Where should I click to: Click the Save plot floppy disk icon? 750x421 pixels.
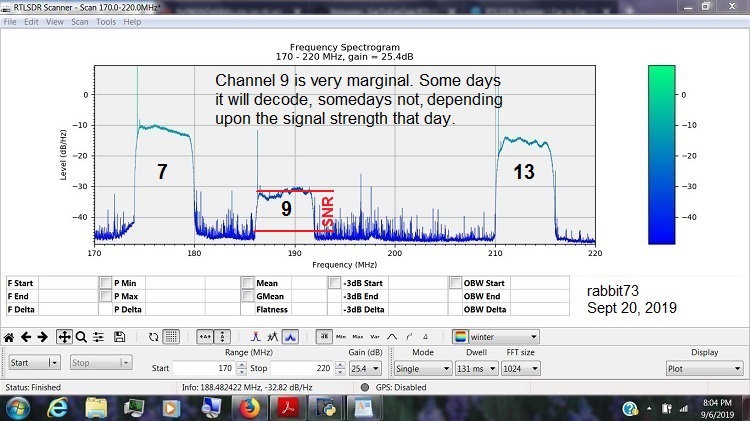click(x=119, y=337)
